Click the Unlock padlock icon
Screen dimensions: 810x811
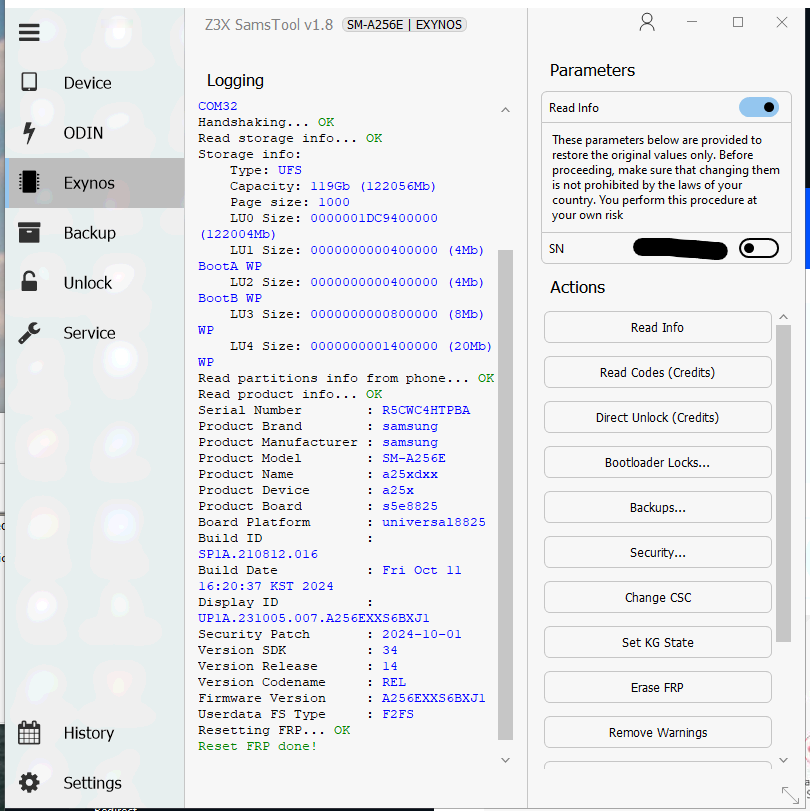point(29,283)
